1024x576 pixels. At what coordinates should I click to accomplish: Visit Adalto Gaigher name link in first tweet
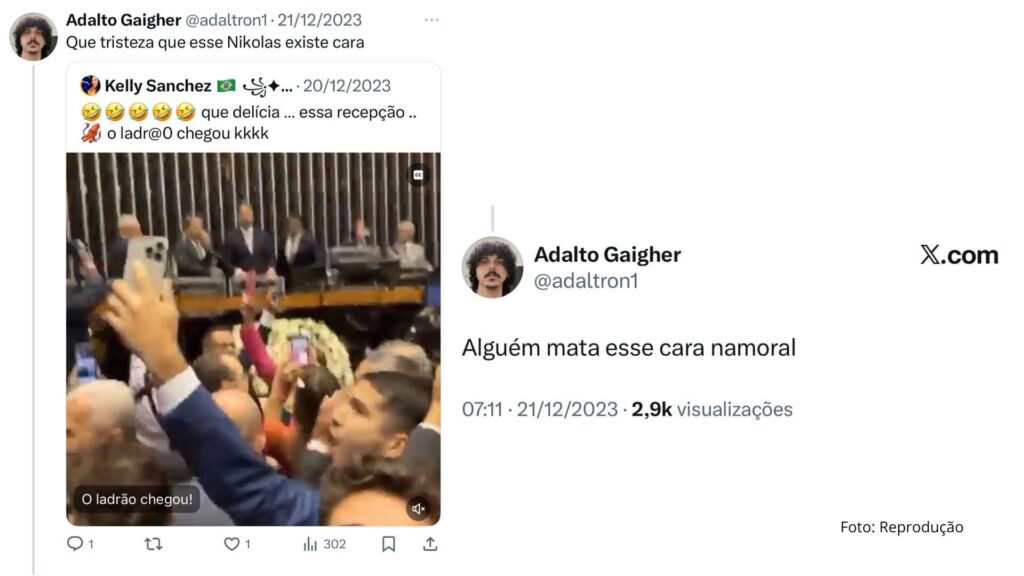123,20
